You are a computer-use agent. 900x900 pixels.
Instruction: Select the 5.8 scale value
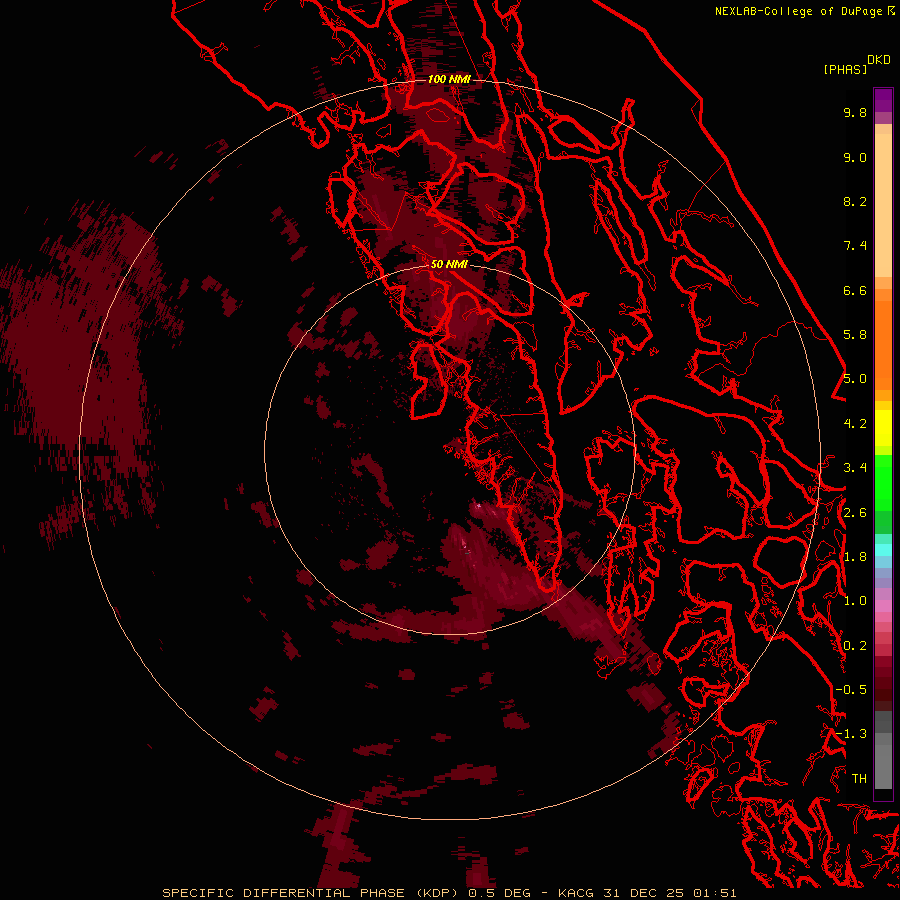coord(855,335)
